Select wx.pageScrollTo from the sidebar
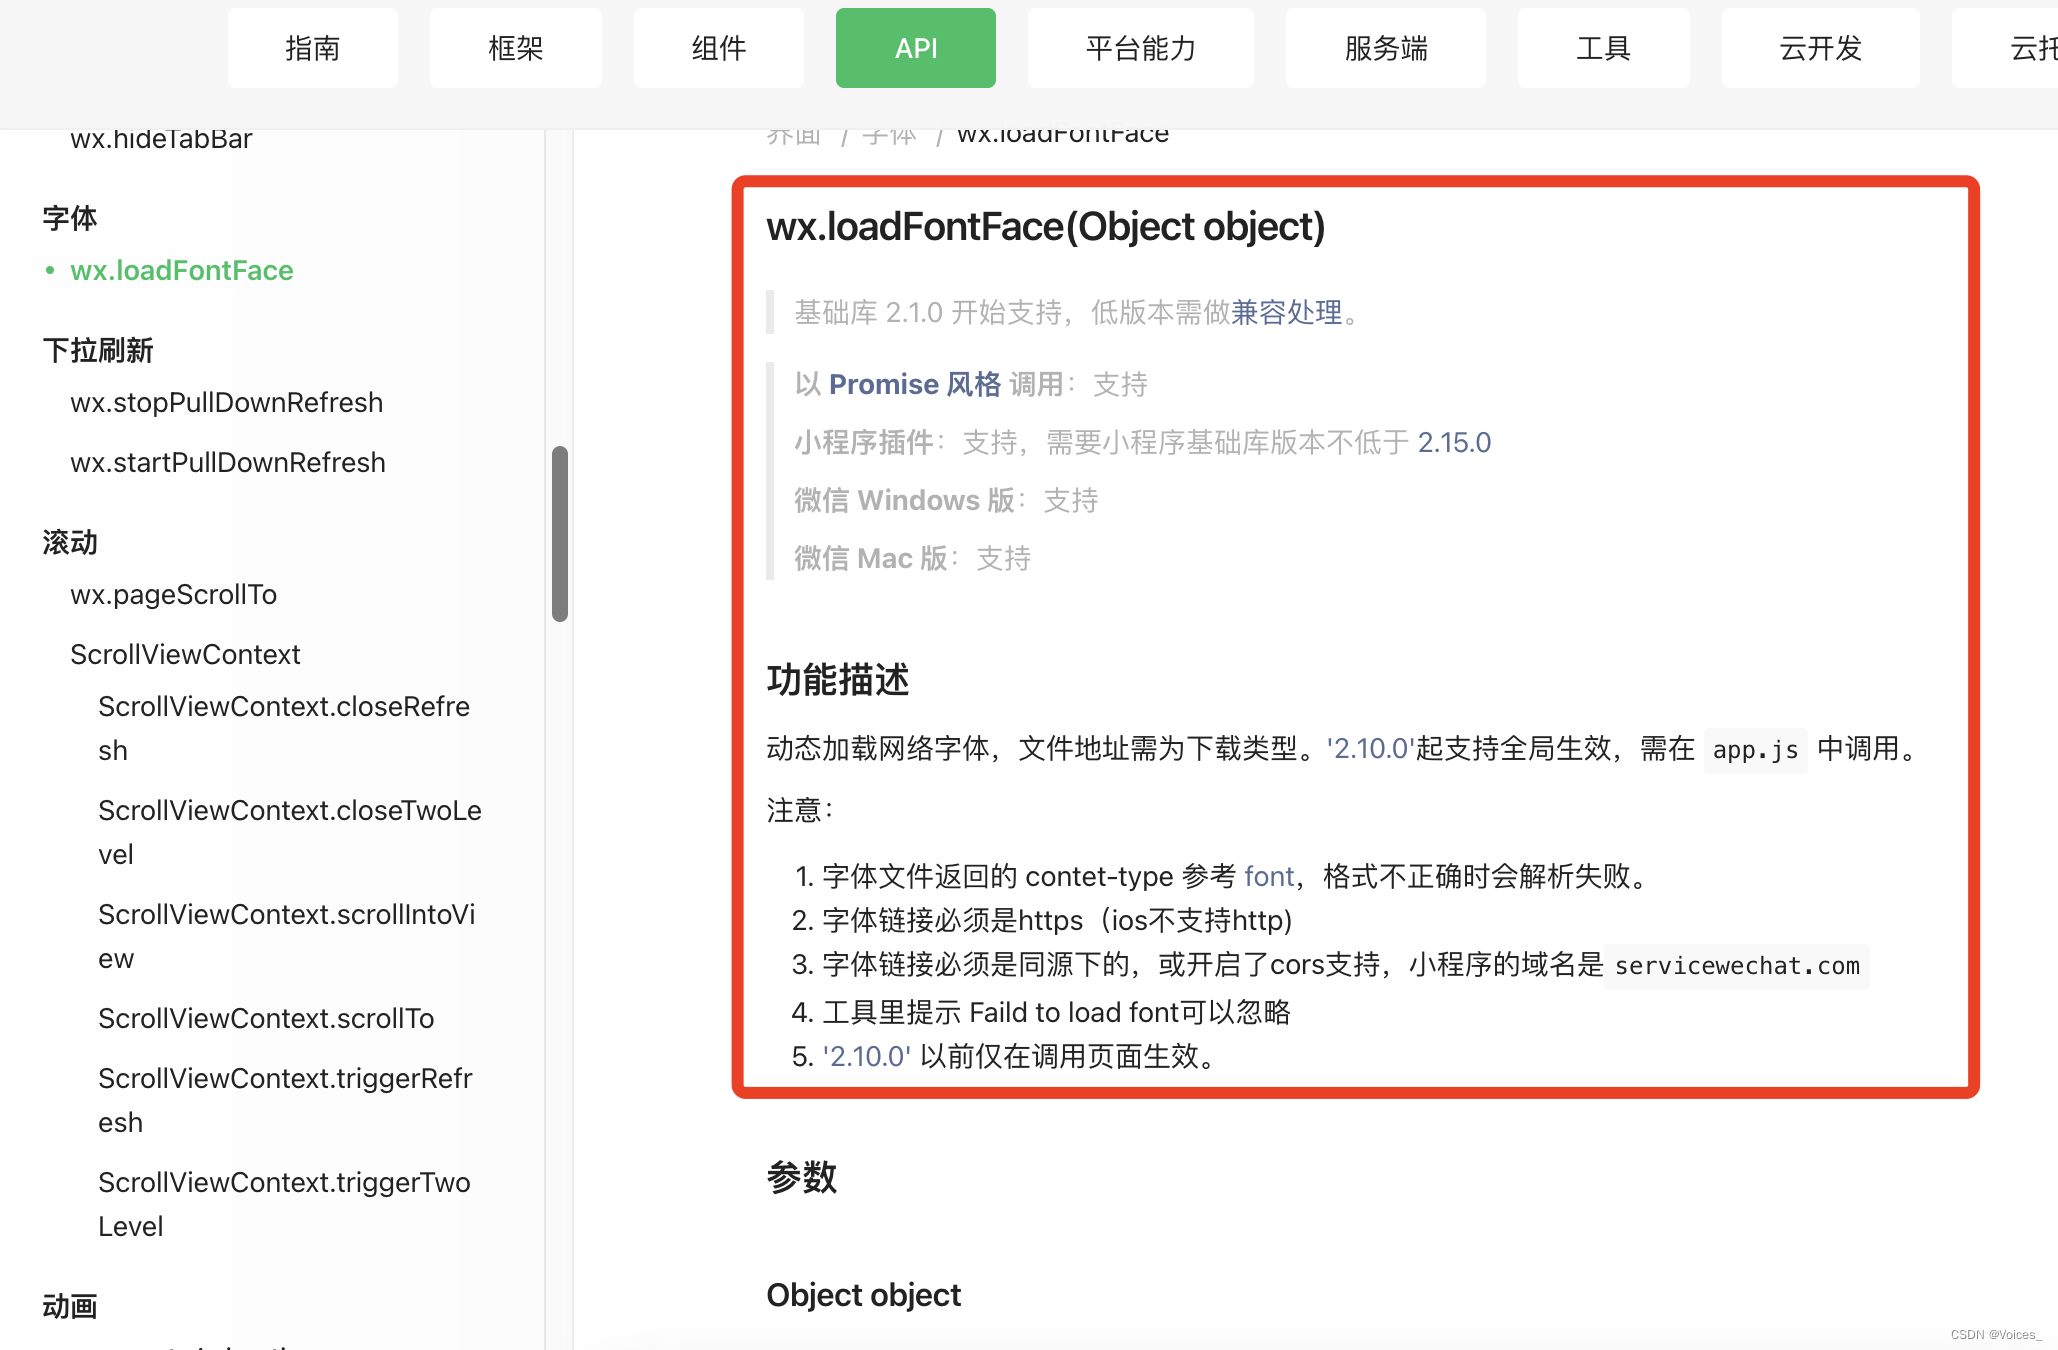Screen dimensions: 2058x1350 pyautogui.click(x=173, y=594)
